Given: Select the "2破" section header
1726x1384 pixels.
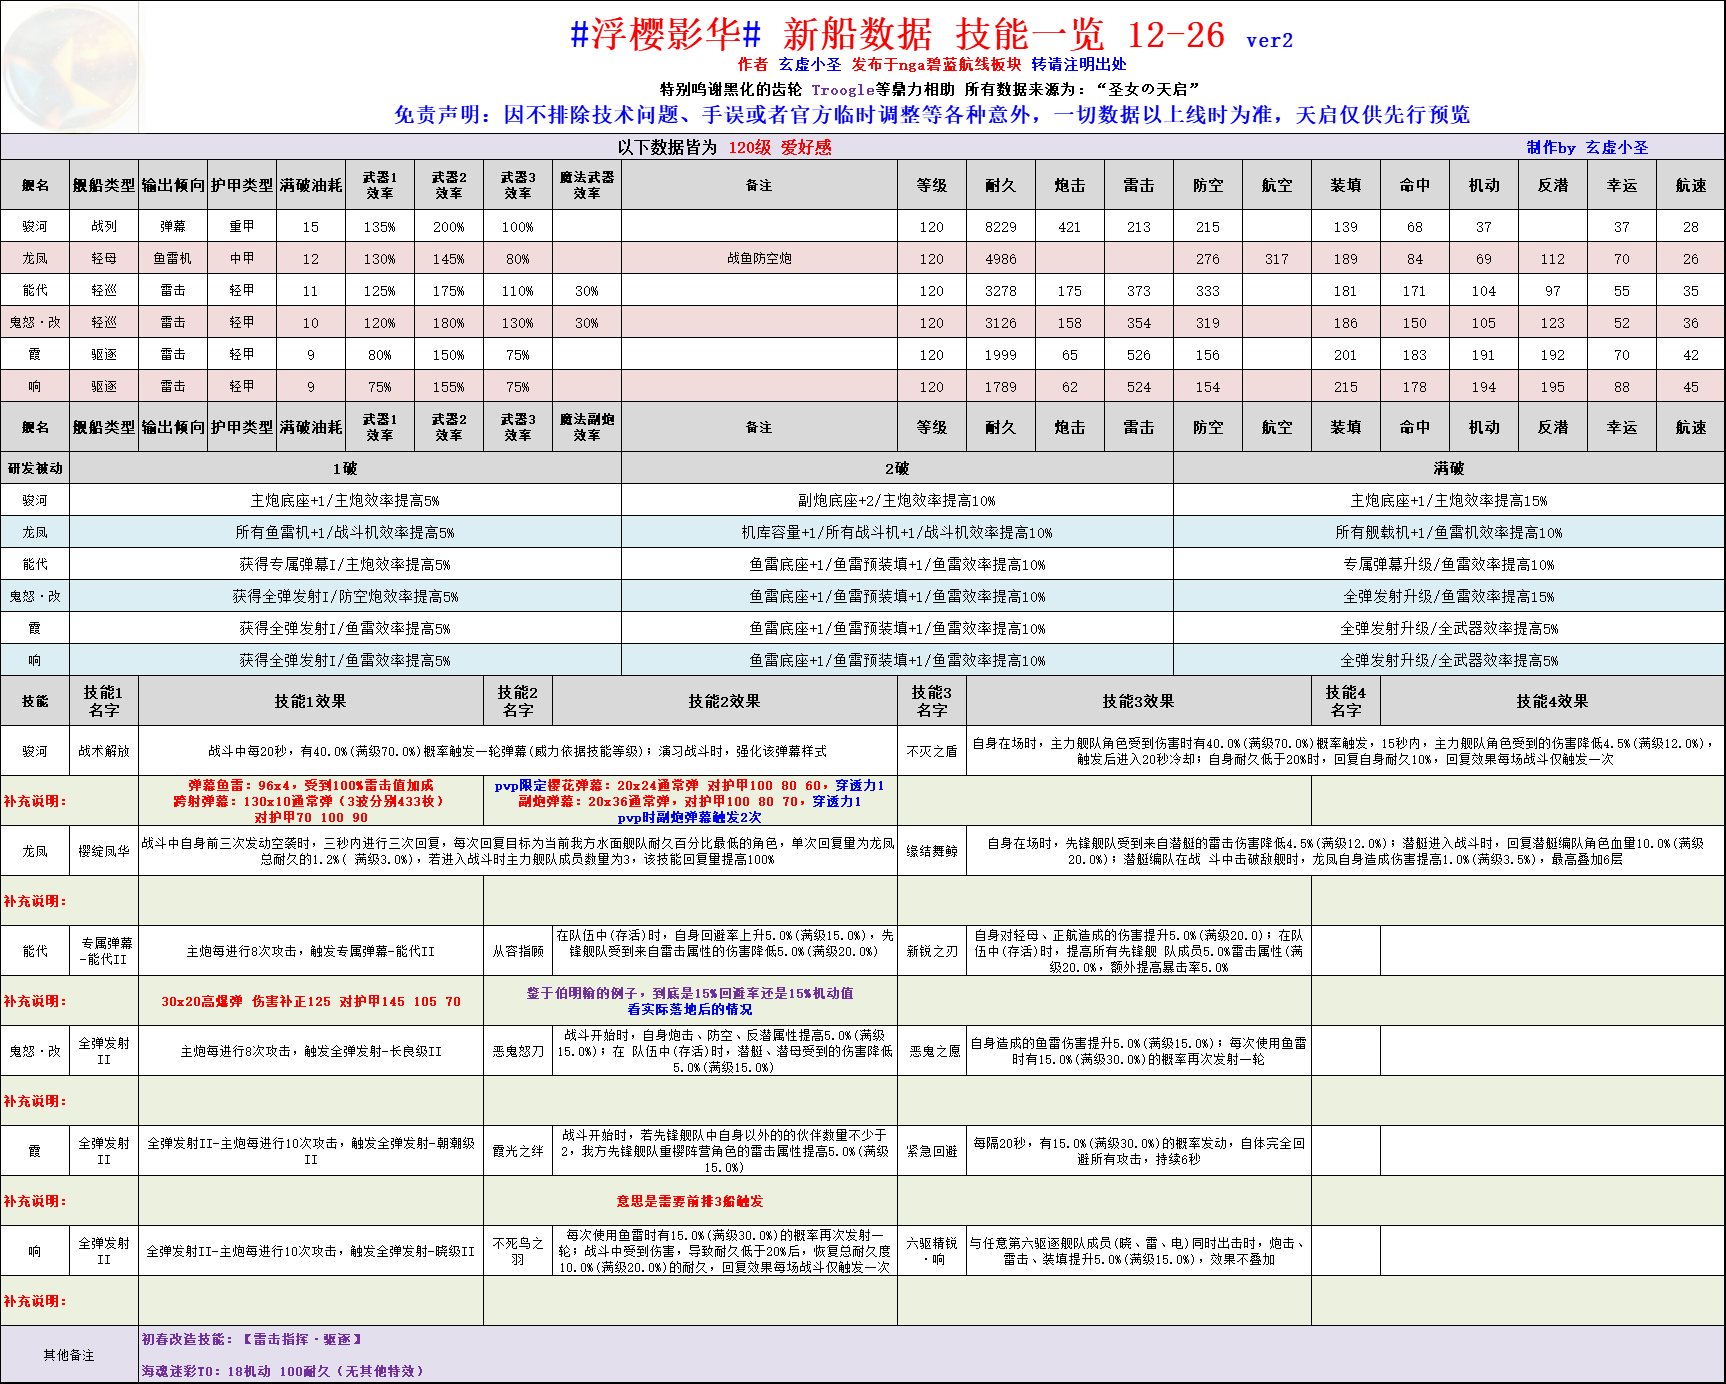Looking at the screenshot, I should [x=897, y=468].
